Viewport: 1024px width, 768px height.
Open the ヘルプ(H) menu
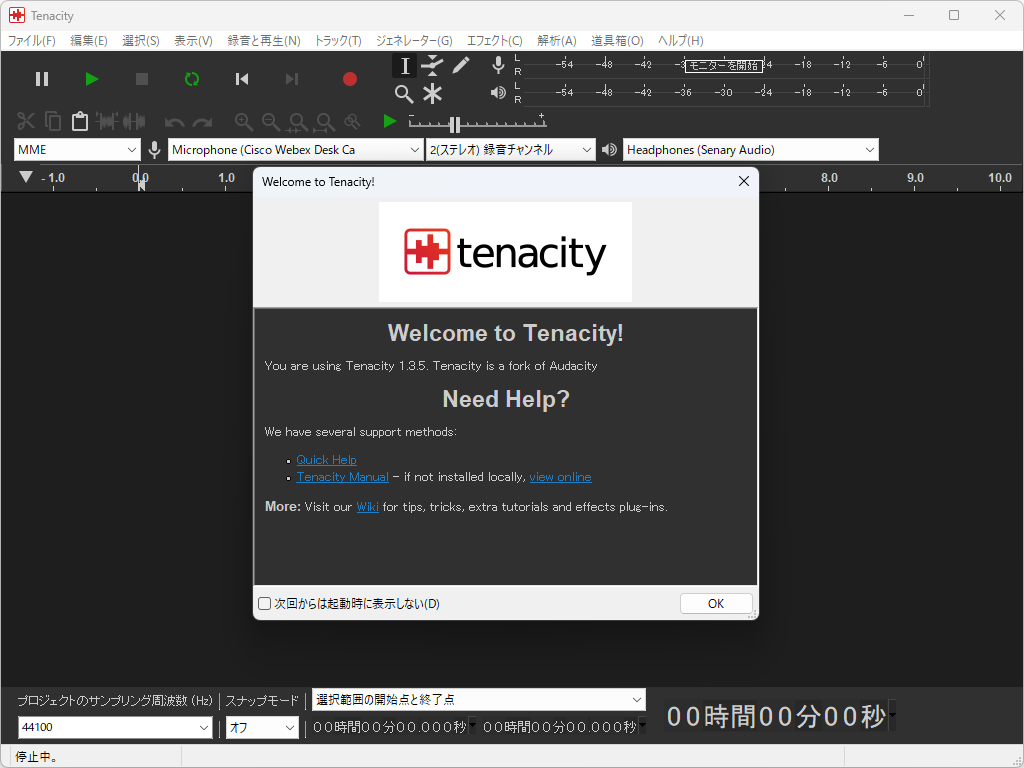(x=680, y=40)
